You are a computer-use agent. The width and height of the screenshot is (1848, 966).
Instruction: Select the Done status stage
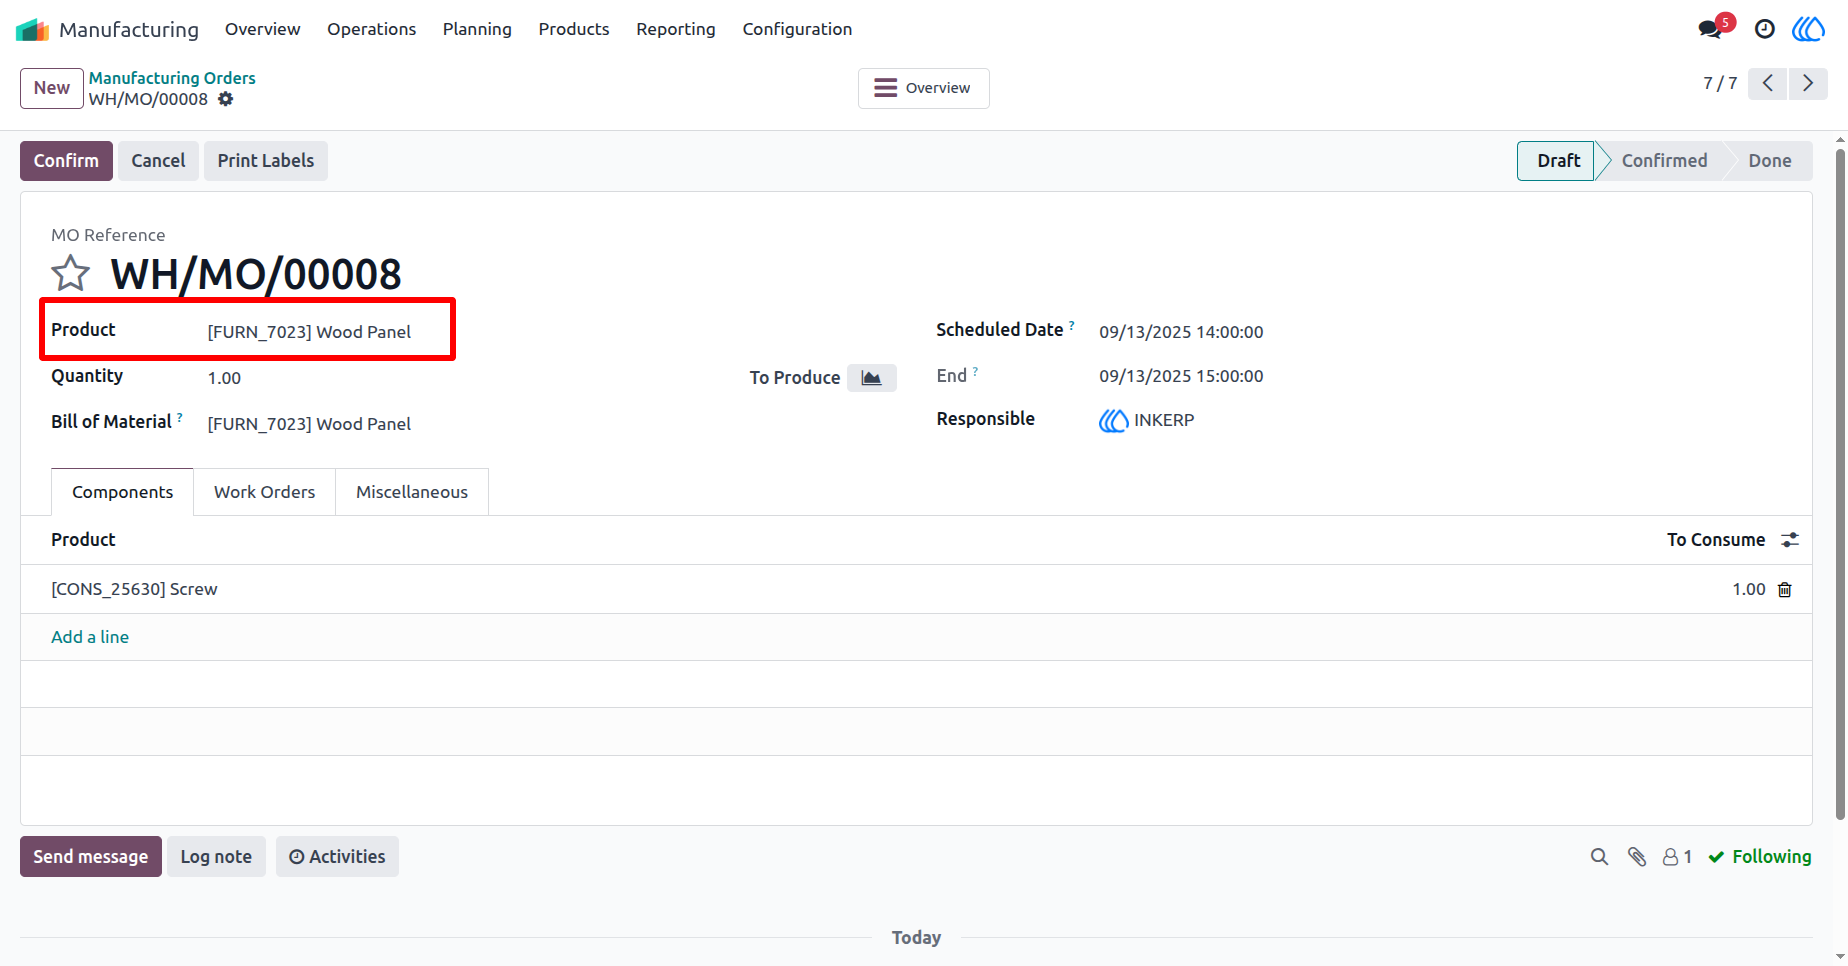[x=1769, y=161]
